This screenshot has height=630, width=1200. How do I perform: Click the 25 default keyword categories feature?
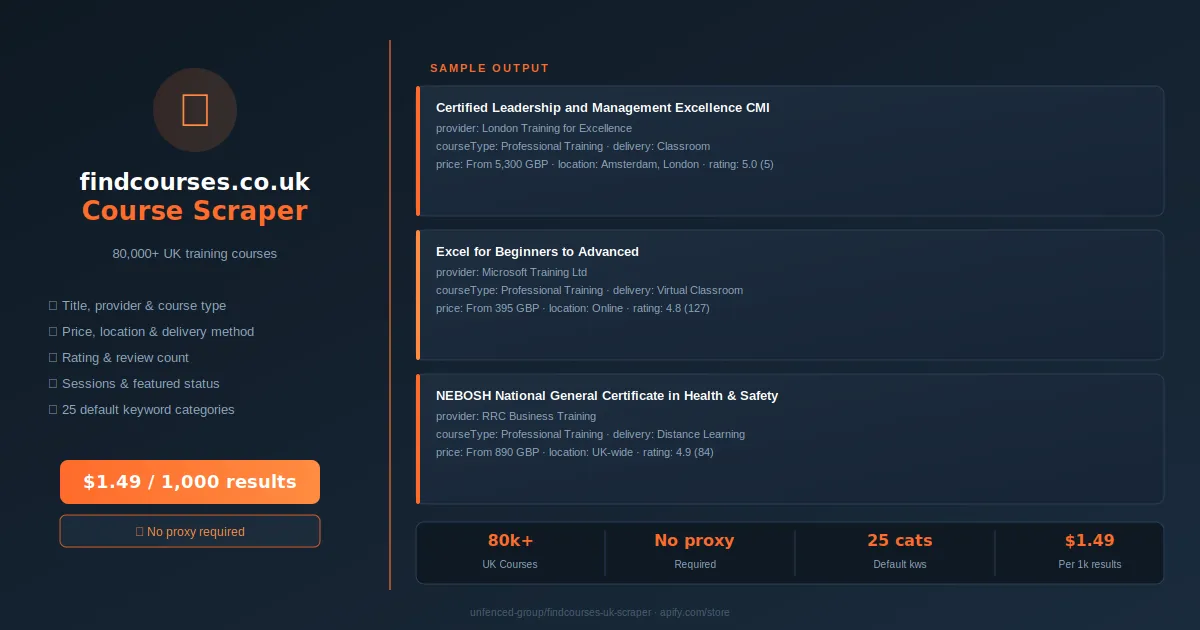(x=141, y=410)
